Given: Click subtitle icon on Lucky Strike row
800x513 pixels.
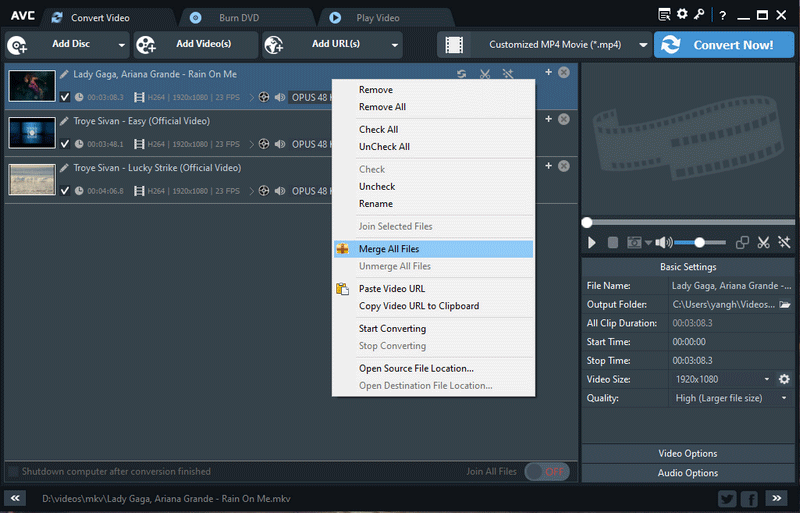Looking at the screenshot, I should coord(264,191).
